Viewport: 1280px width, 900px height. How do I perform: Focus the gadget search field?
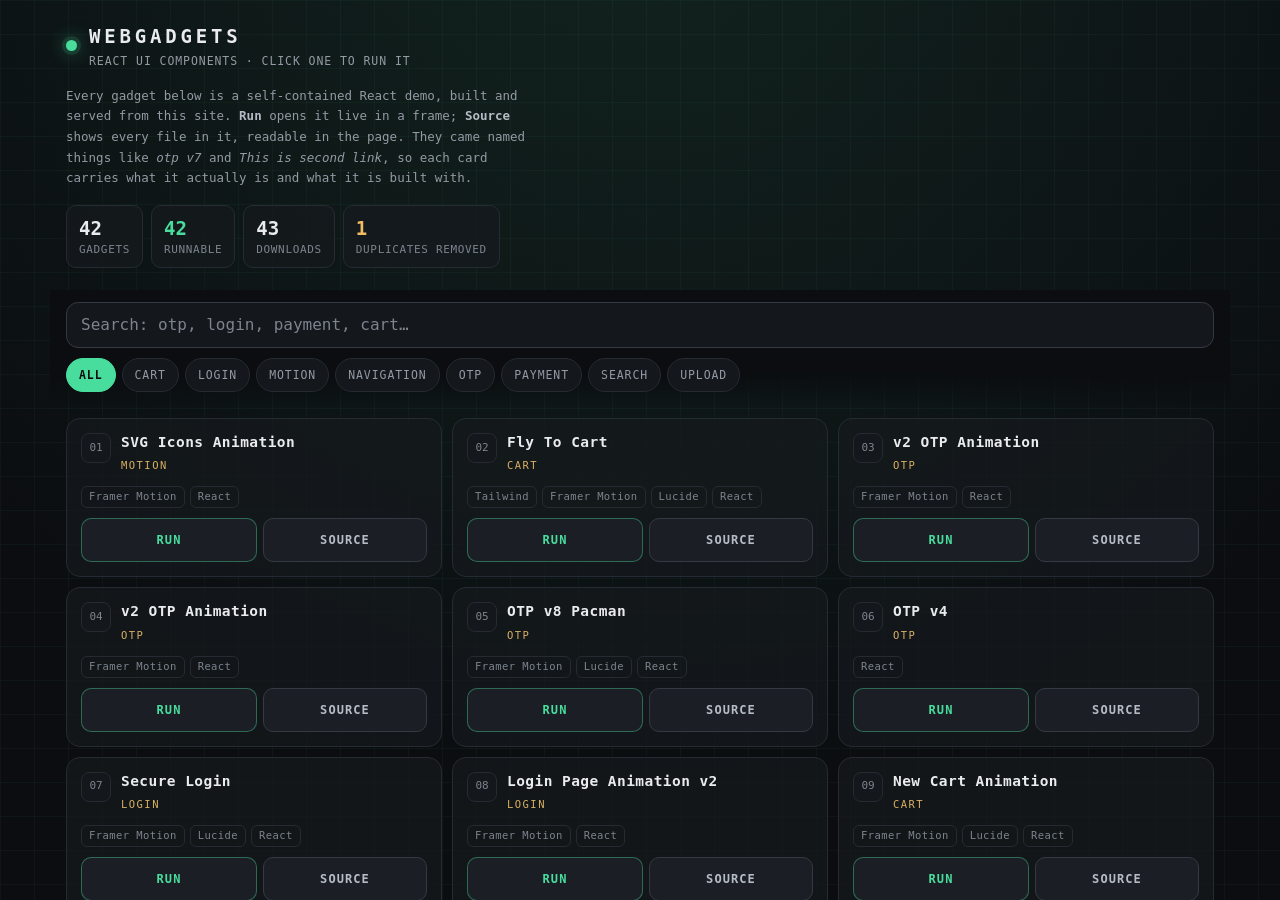pos(640,325)
